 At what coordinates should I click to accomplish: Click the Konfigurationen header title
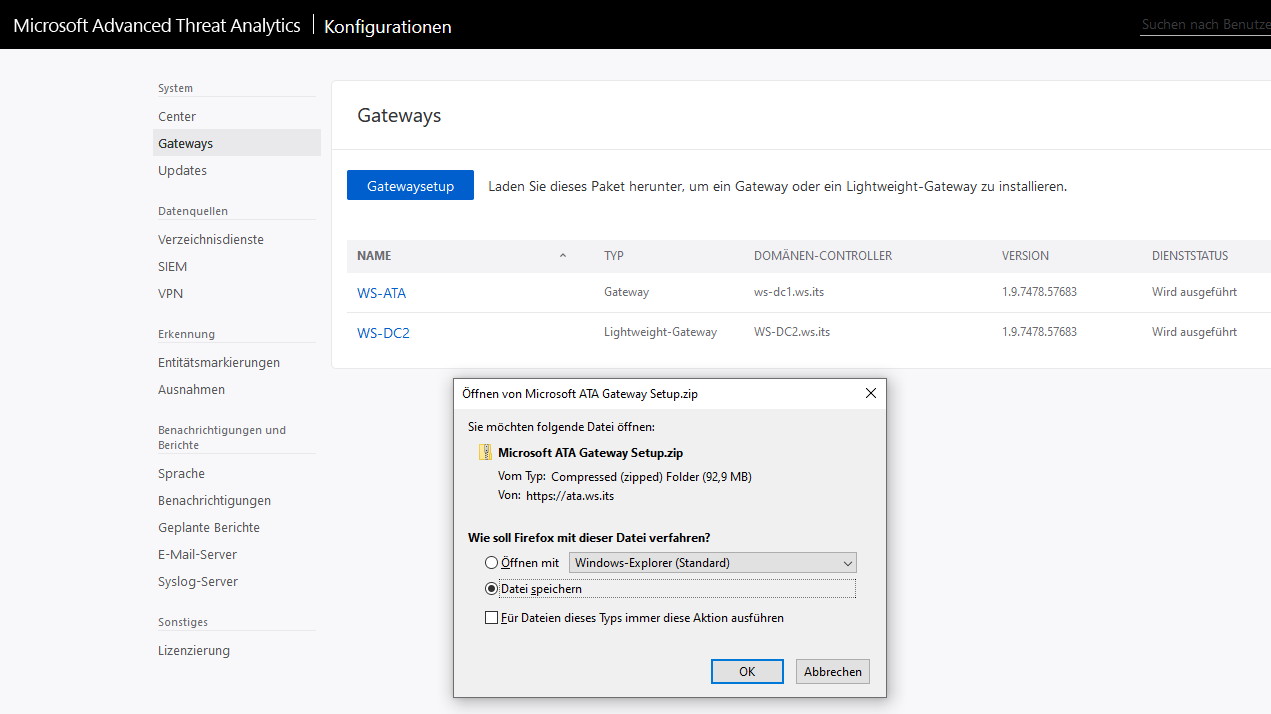tap(388, 27)
